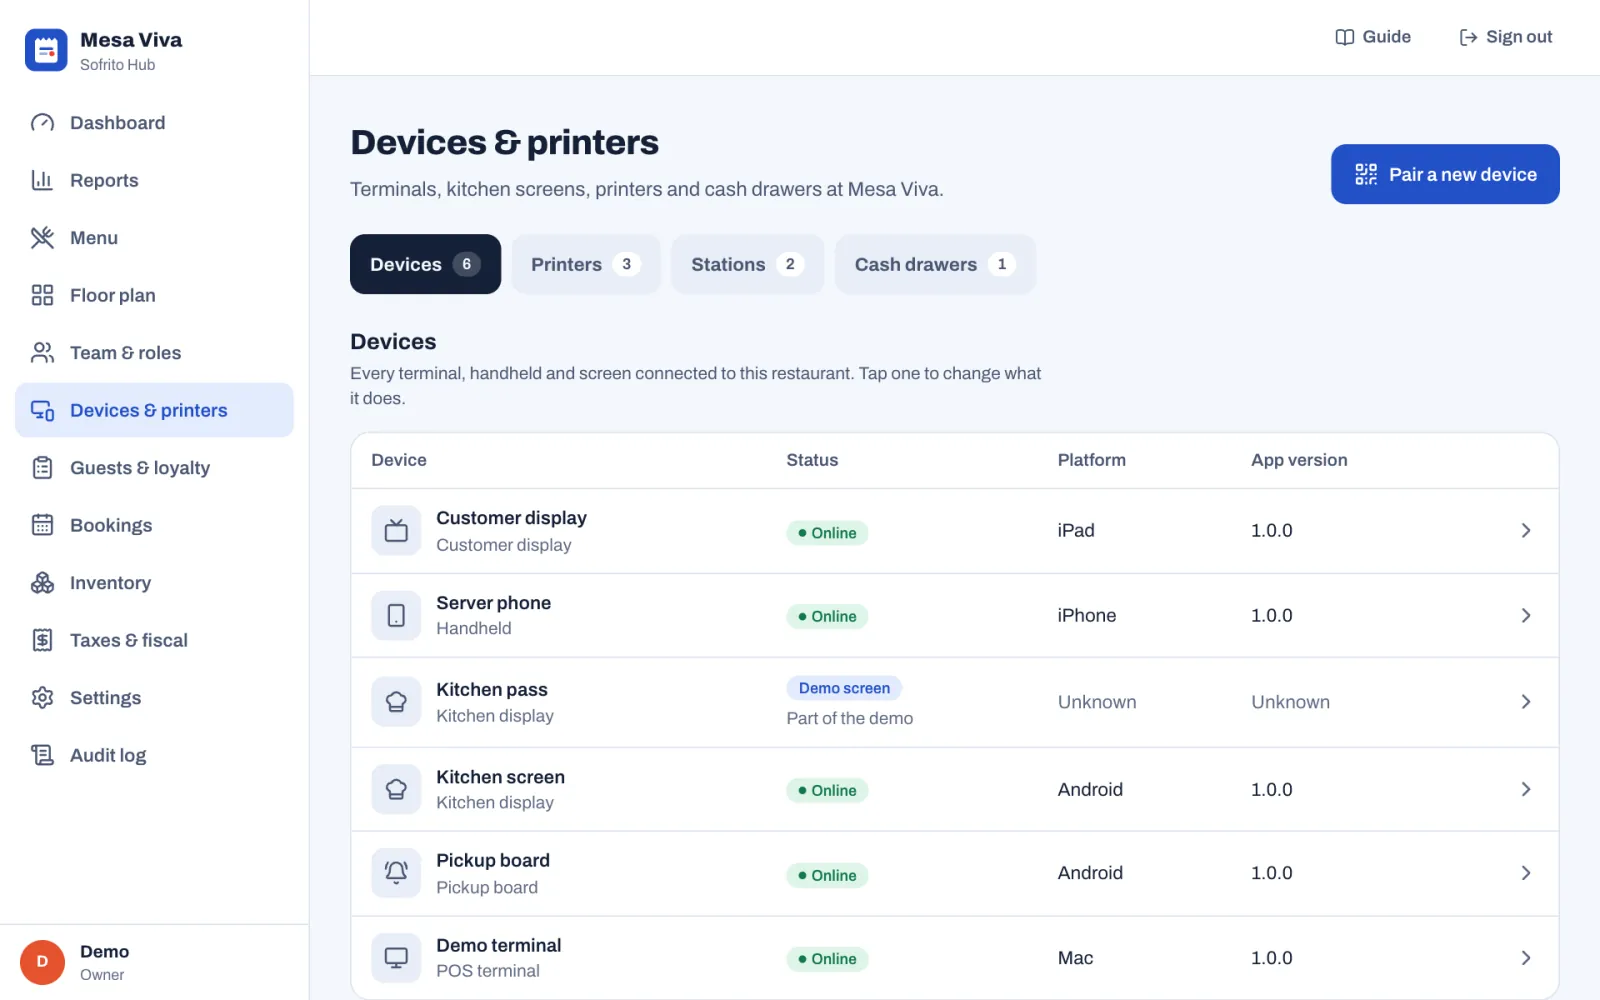This screenshot has height=1000, width=1600.
Task: Click the iPhone platform cell
Action: [x=1087, y=615]
